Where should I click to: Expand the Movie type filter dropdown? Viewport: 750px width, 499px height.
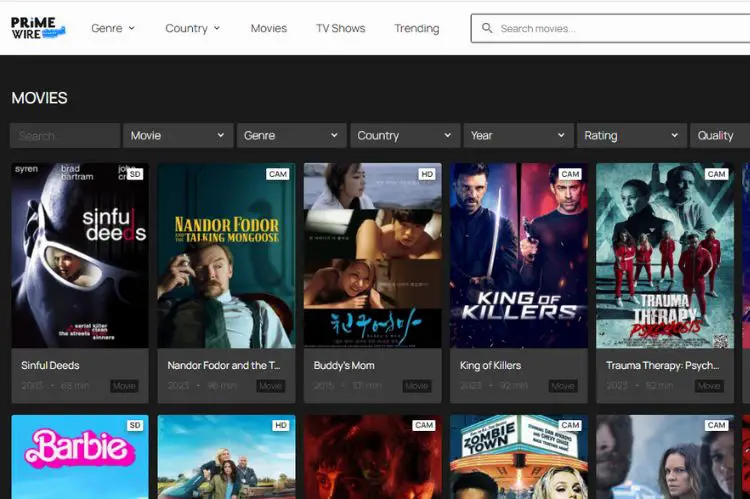click(x=178, y=135)
